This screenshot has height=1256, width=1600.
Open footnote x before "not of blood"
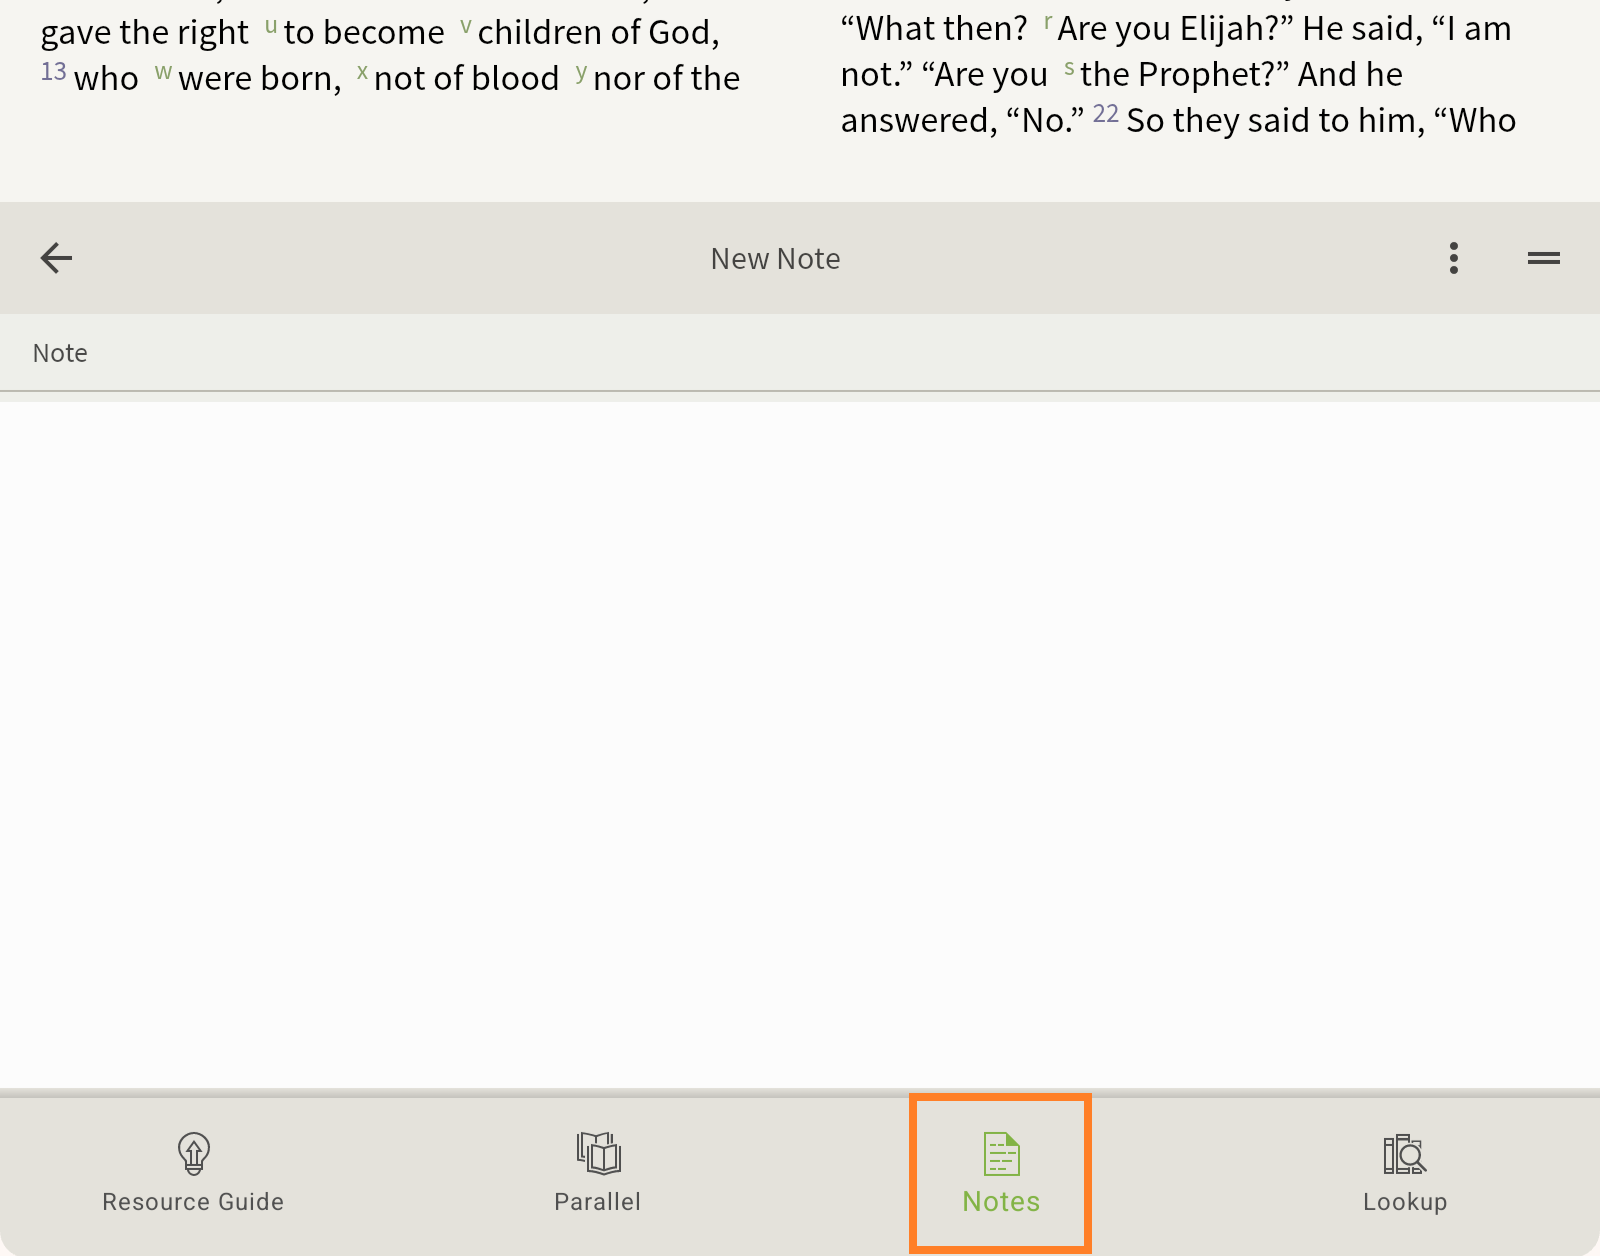point(362,72)
